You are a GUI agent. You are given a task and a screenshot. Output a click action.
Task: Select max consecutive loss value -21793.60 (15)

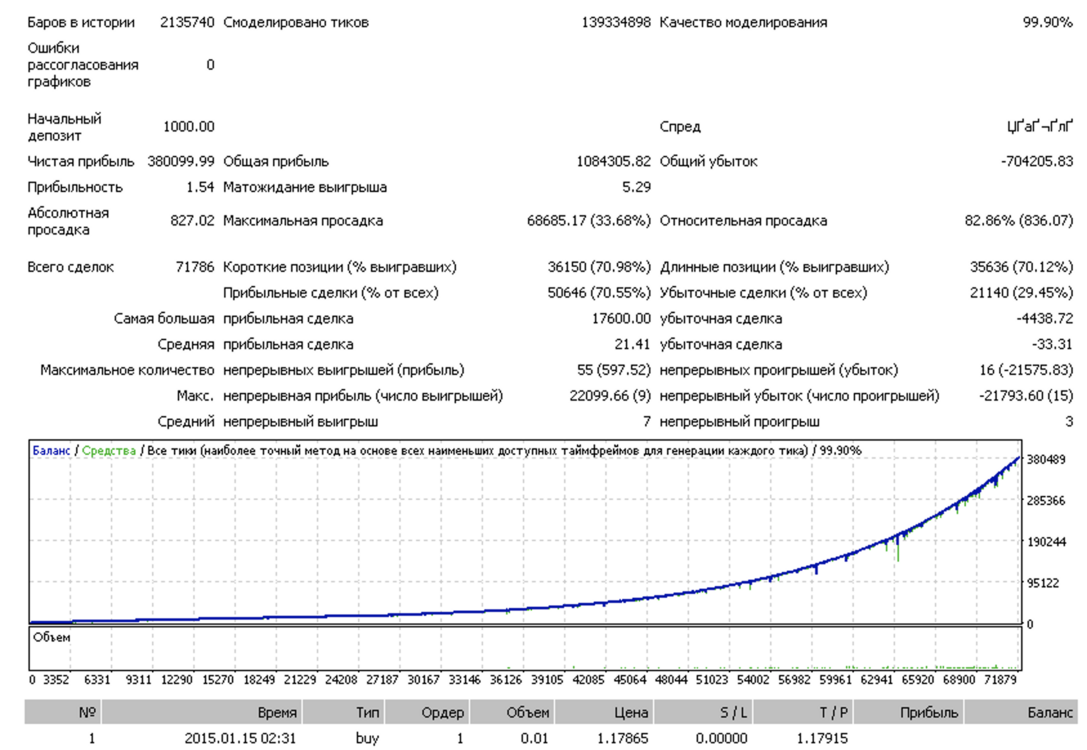(x=1026, y=396)
